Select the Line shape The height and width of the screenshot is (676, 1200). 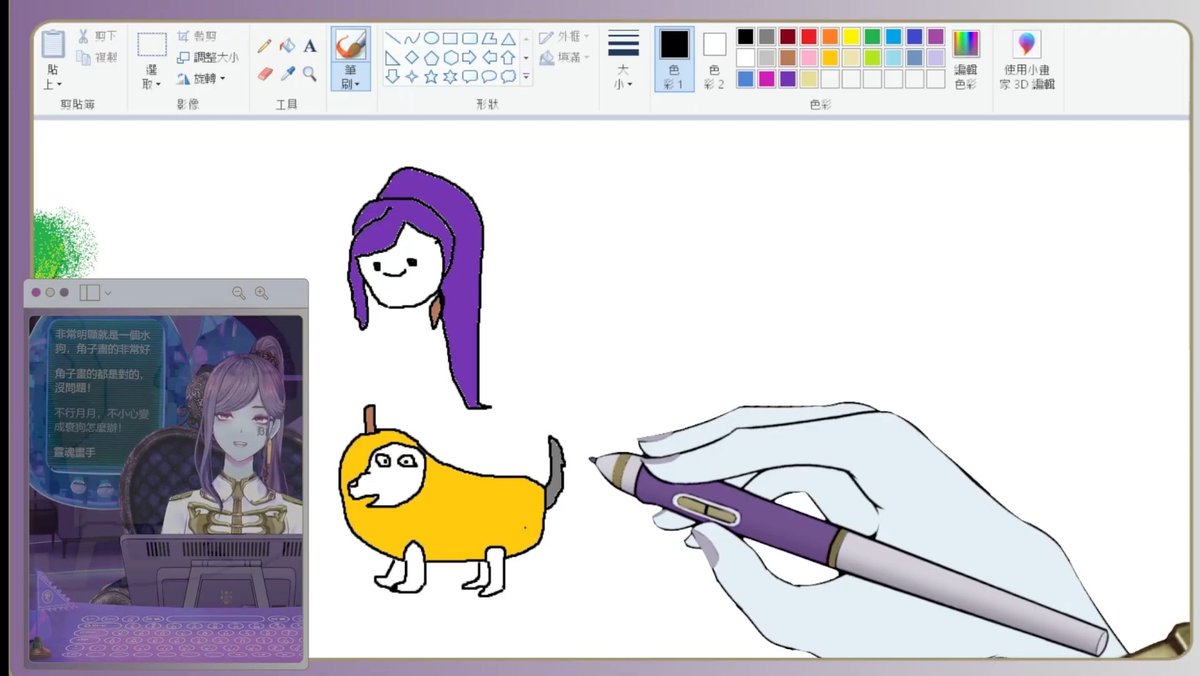[393, 38]
